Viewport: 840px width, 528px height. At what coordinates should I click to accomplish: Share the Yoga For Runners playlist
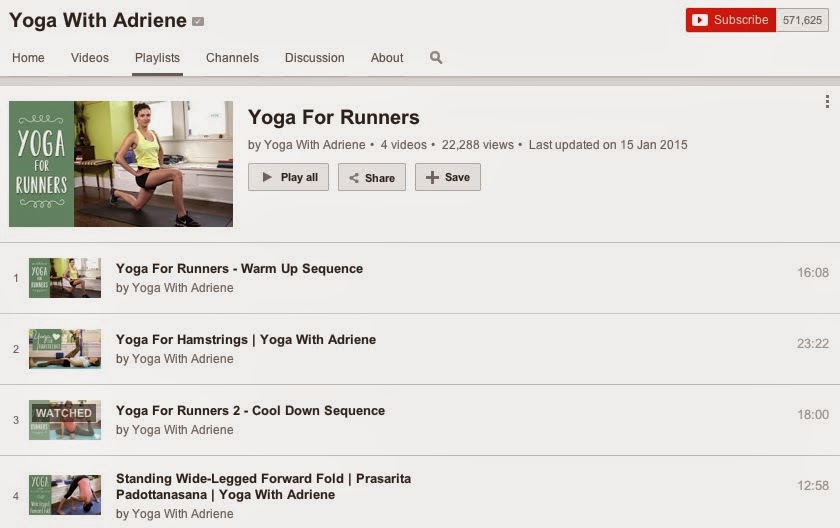pyautogui.click(x=372, y=177)
